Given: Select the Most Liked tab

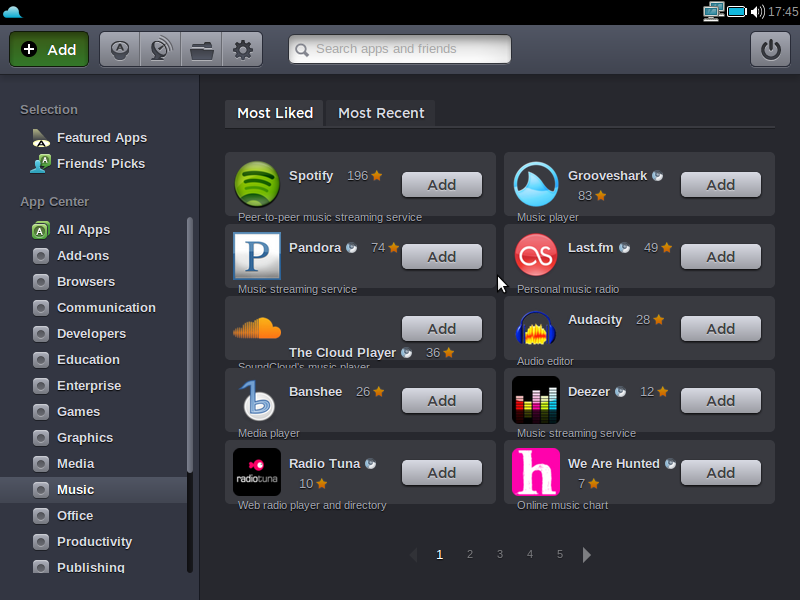Looking at the screenshot, I should point(275,113).
